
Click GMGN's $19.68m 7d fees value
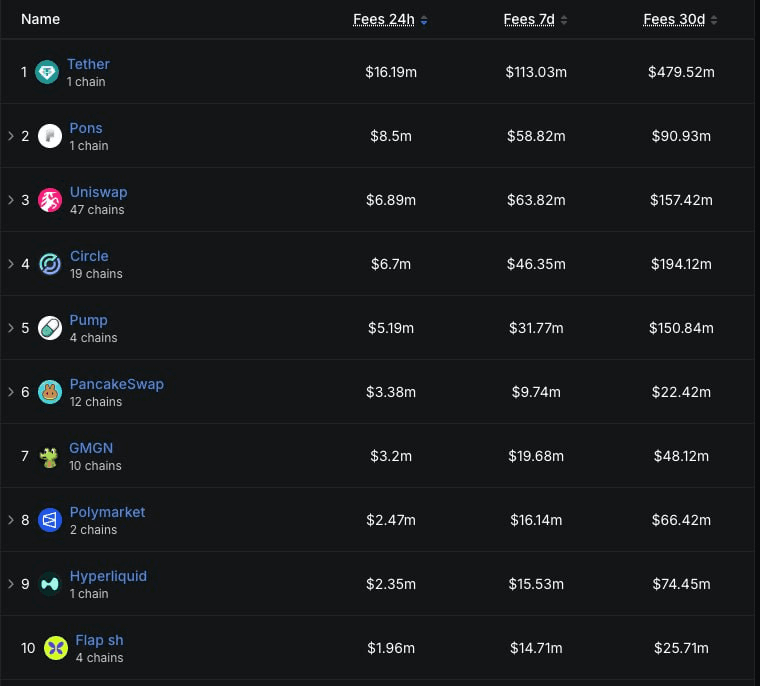click(536, 456)
